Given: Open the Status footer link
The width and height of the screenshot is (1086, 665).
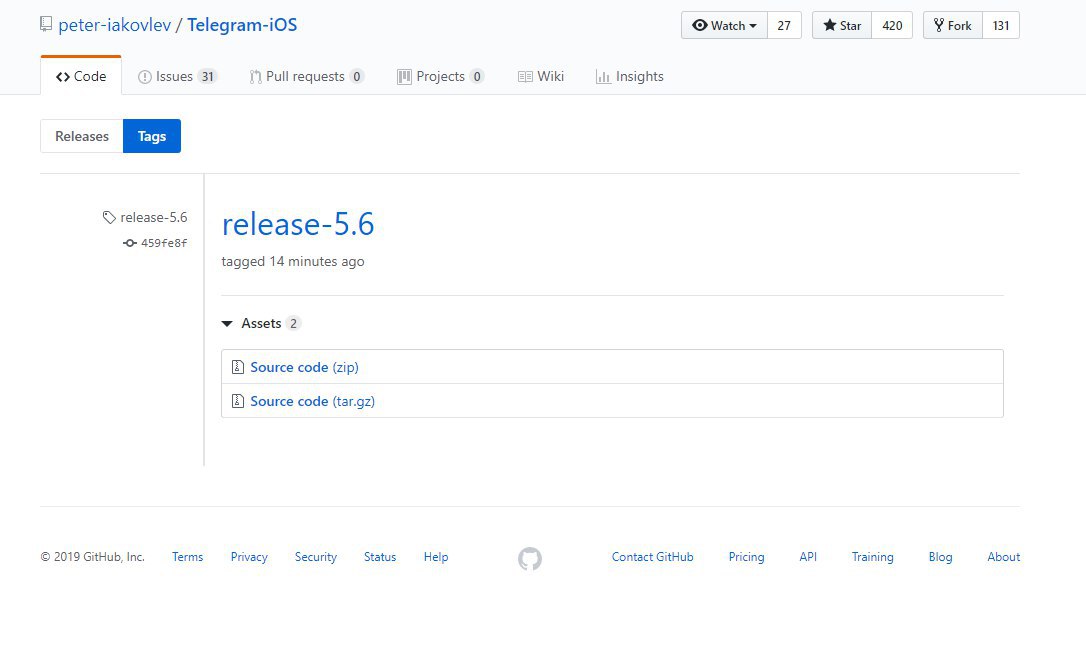Looking at the screenshot, I should [380, 557].
